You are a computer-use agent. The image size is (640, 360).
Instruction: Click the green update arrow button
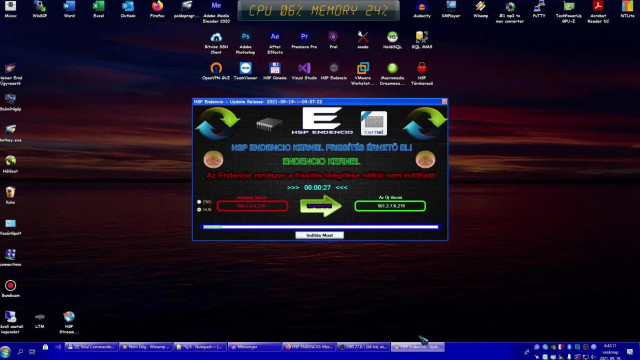pyautogui.click(x=320, y=206)
